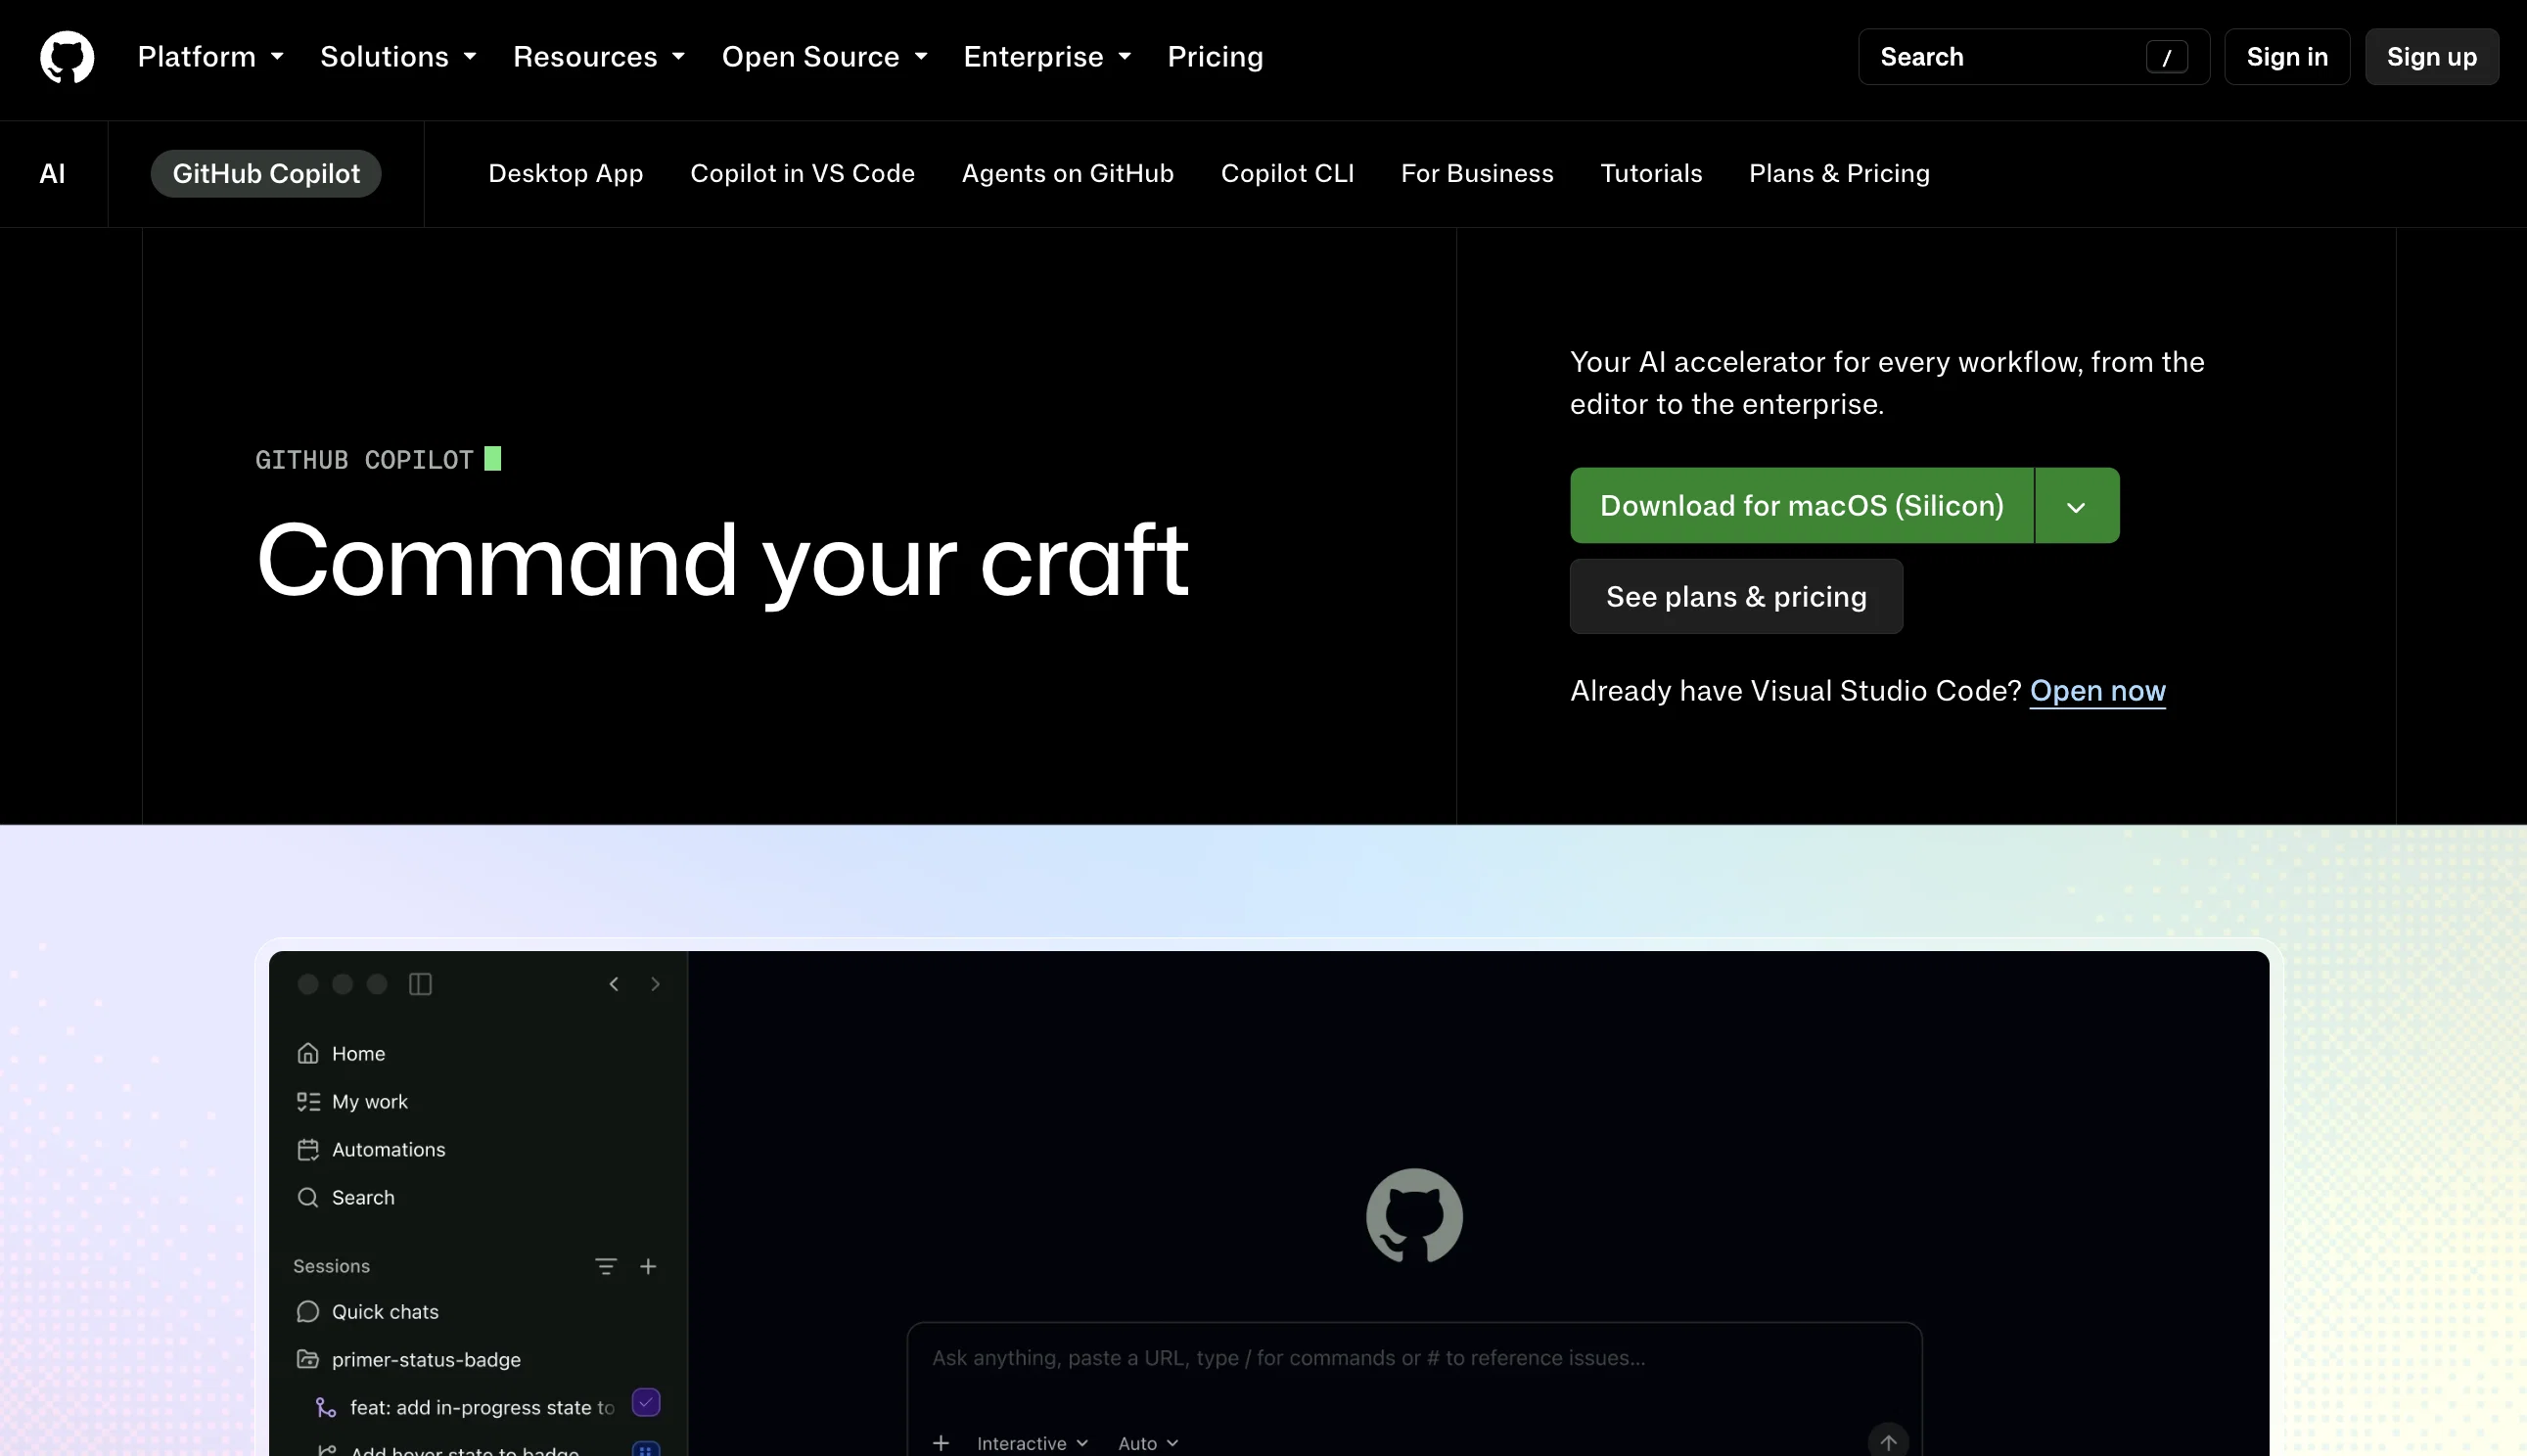Click the Sign in button
Screen dimensions: 2527x1456
coord(2287,57)
